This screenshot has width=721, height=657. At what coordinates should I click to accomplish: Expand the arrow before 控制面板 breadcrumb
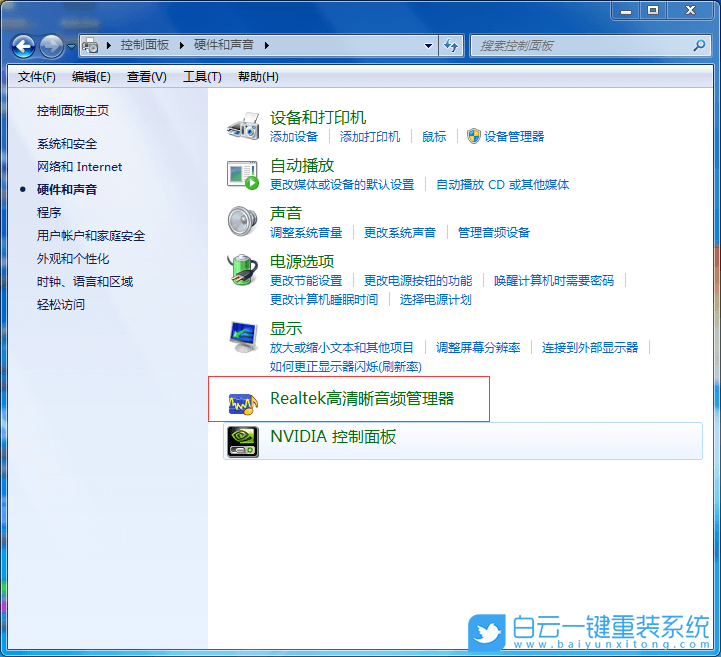(109, 45)
